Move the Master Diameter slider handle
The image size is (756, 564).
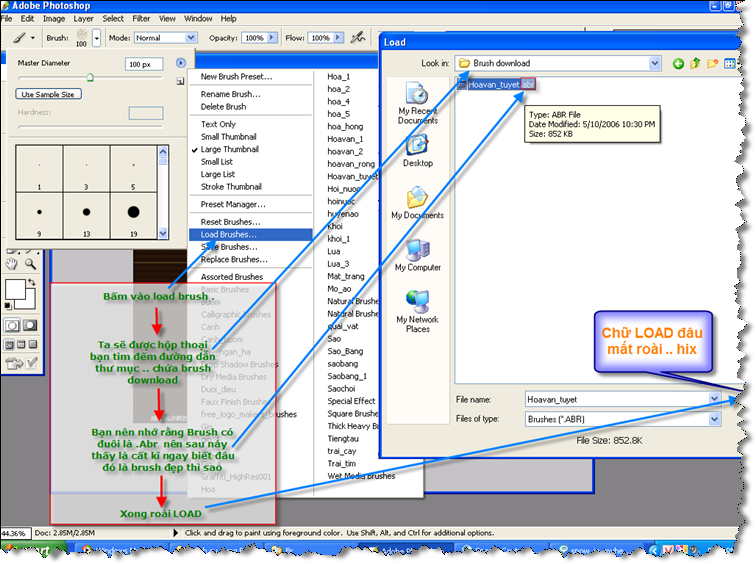click(90, 77)
